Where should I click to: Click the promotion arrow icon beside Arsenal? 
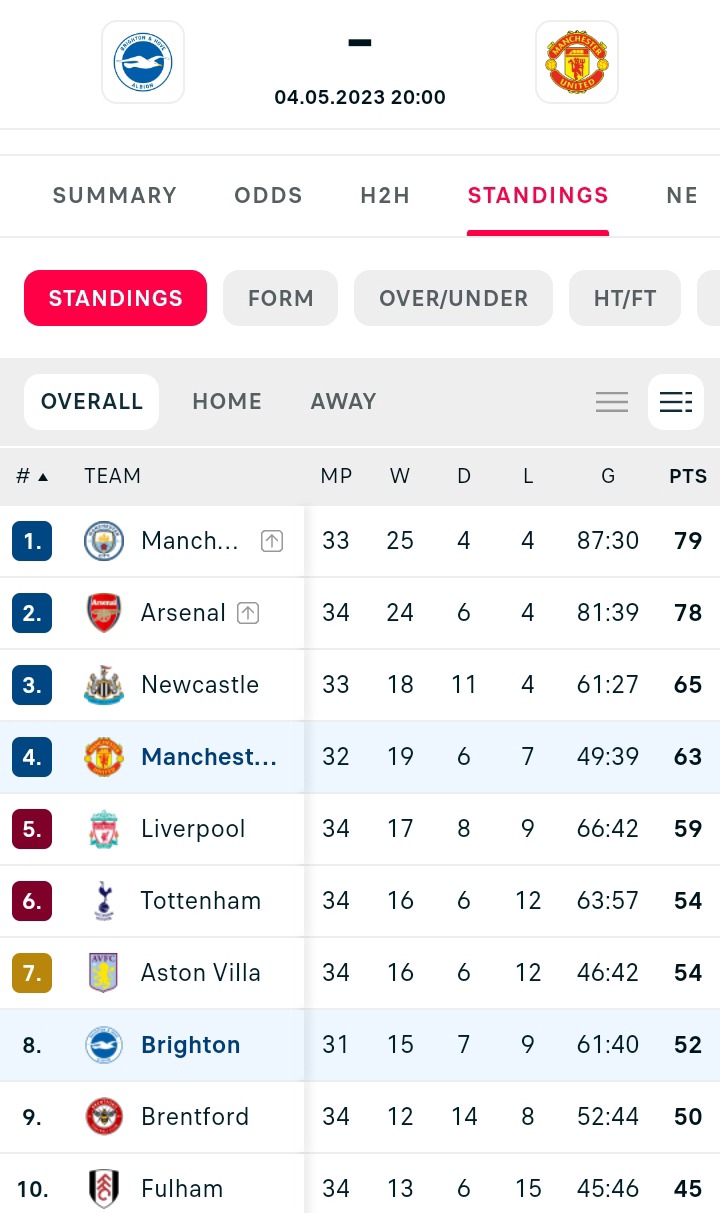click(248, 613)
